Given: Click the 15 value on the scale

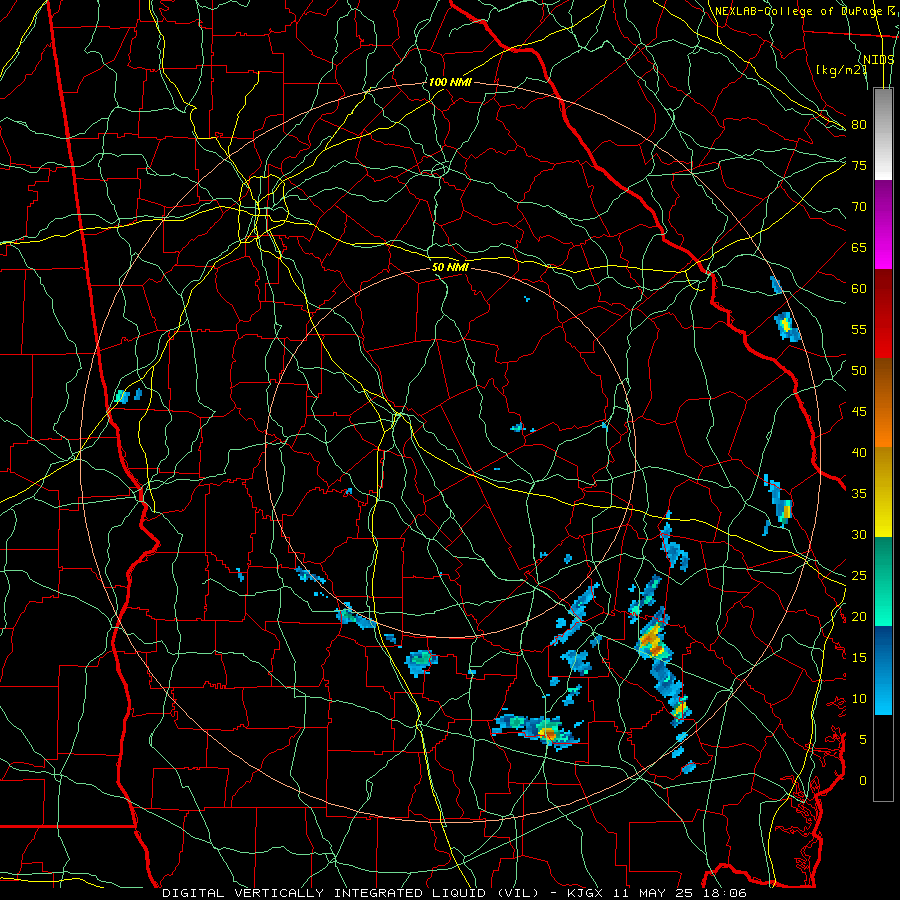Looking at the screenshot, I should (859, 657).
